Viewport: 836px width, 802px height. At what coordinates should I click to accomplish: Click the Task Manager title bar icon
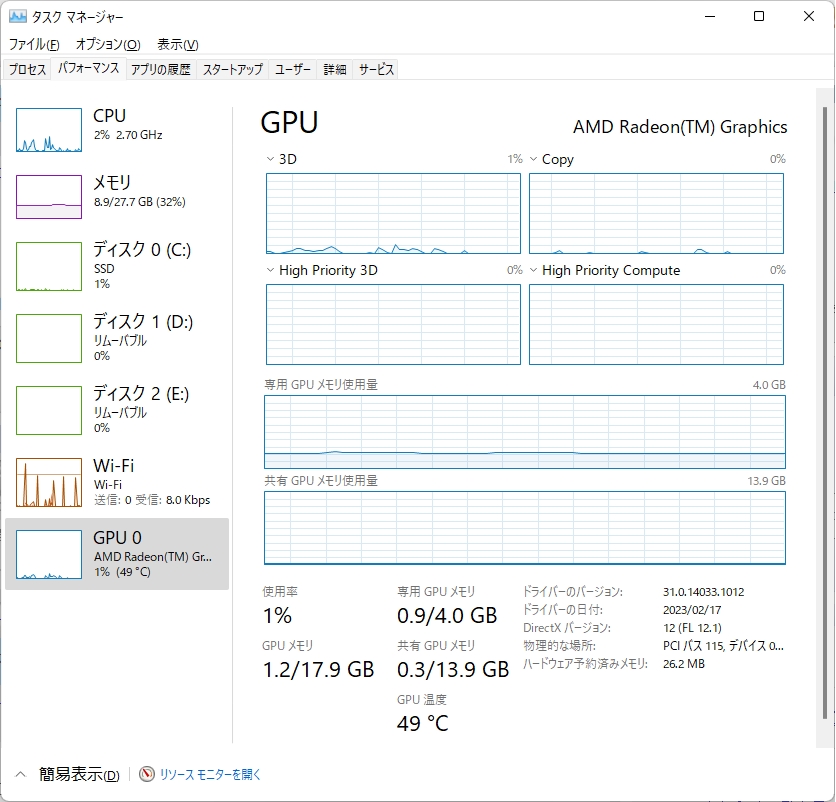point(18,16)
